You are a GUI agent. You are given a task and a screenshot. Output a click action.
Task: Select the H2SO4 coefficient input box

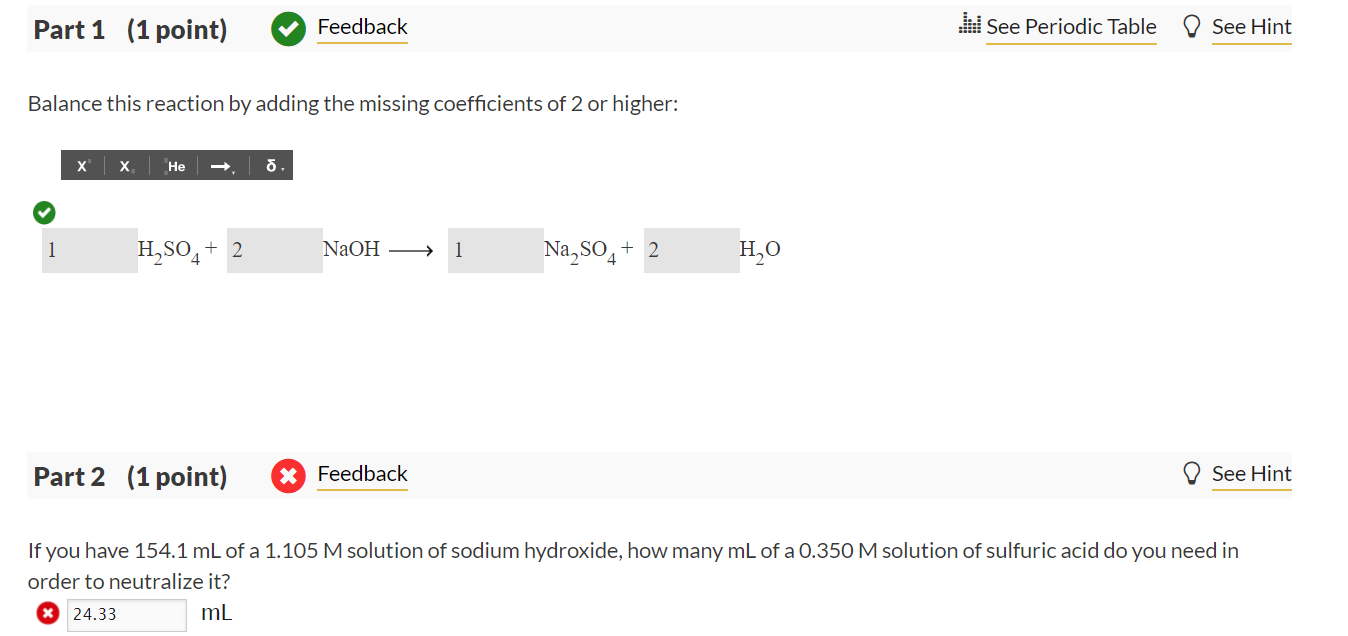click(89, 250)
